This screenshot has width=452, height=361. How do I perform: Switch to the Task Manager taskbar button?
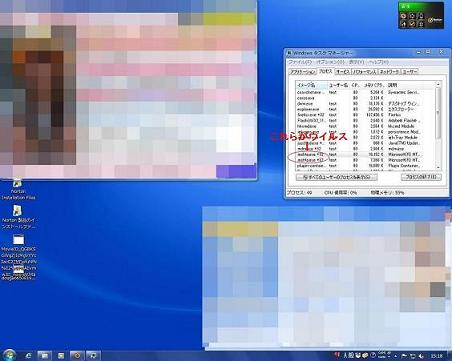point(93,356)
